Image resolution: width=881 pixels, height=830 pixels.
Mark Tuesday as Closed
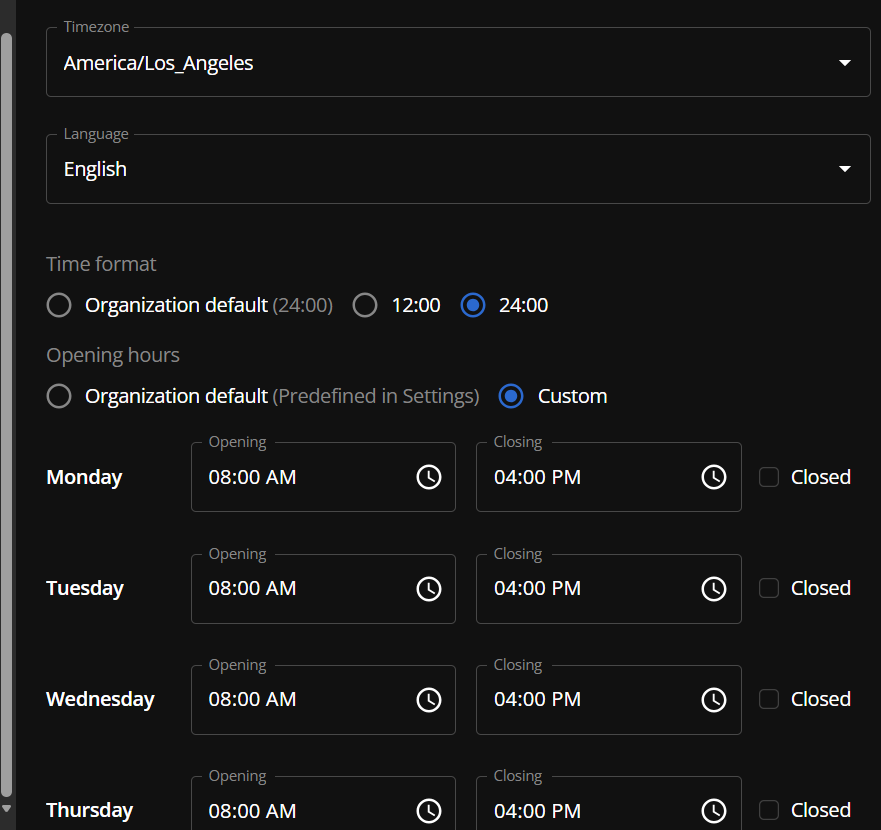(x=769, y=588)
